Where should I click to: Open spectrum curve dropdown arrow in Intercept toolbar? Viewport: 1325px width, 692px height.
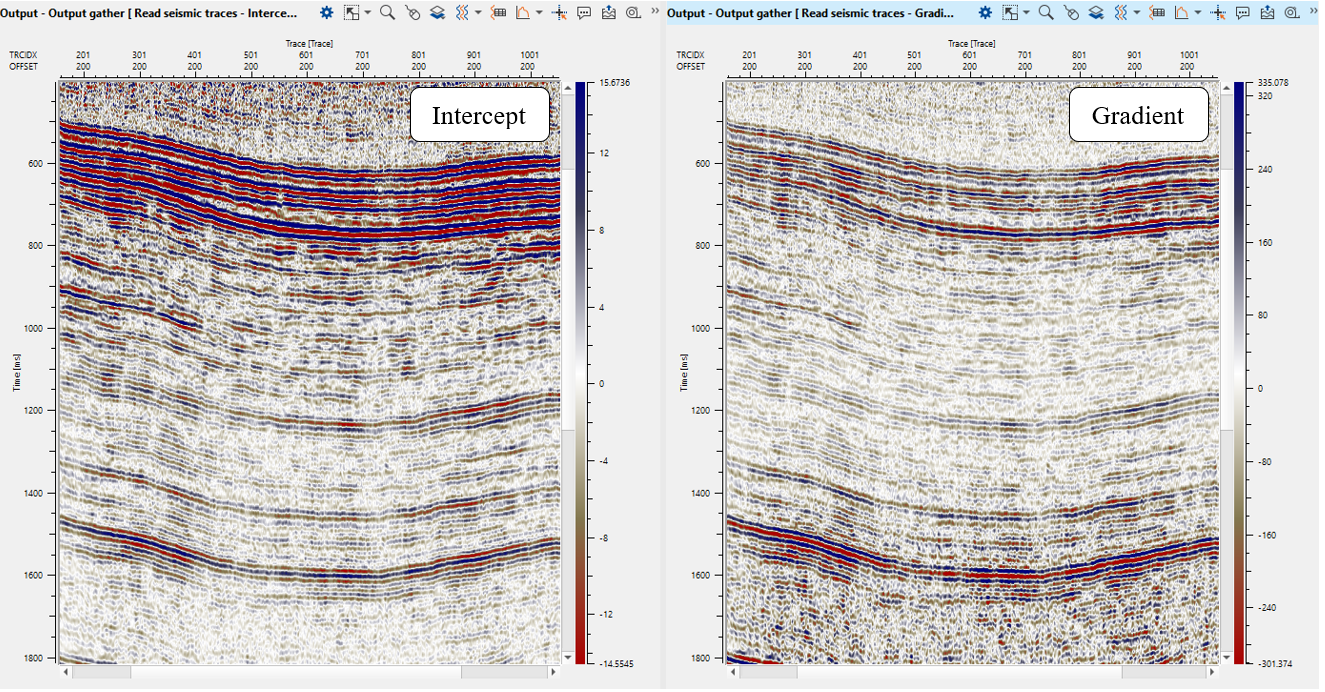click(539, 13)
